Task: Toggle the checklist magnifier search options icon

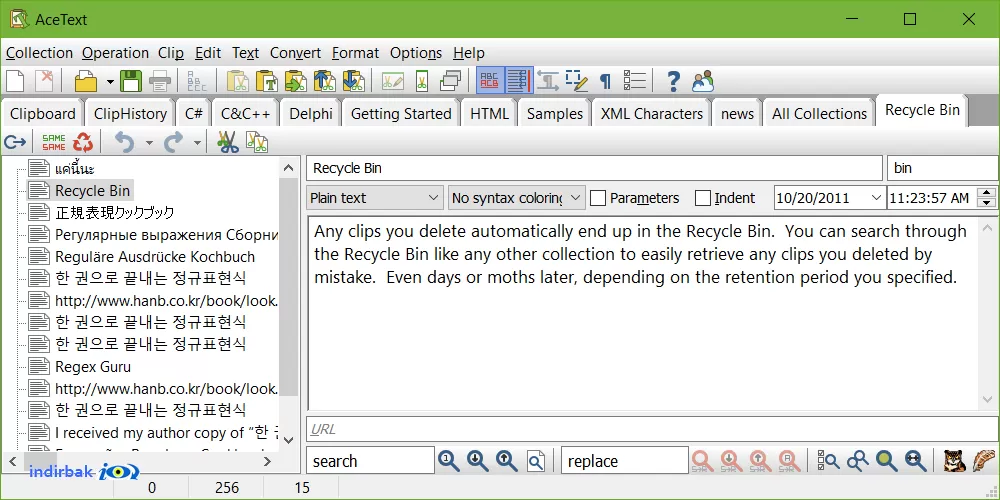Action: click(829, 460)
